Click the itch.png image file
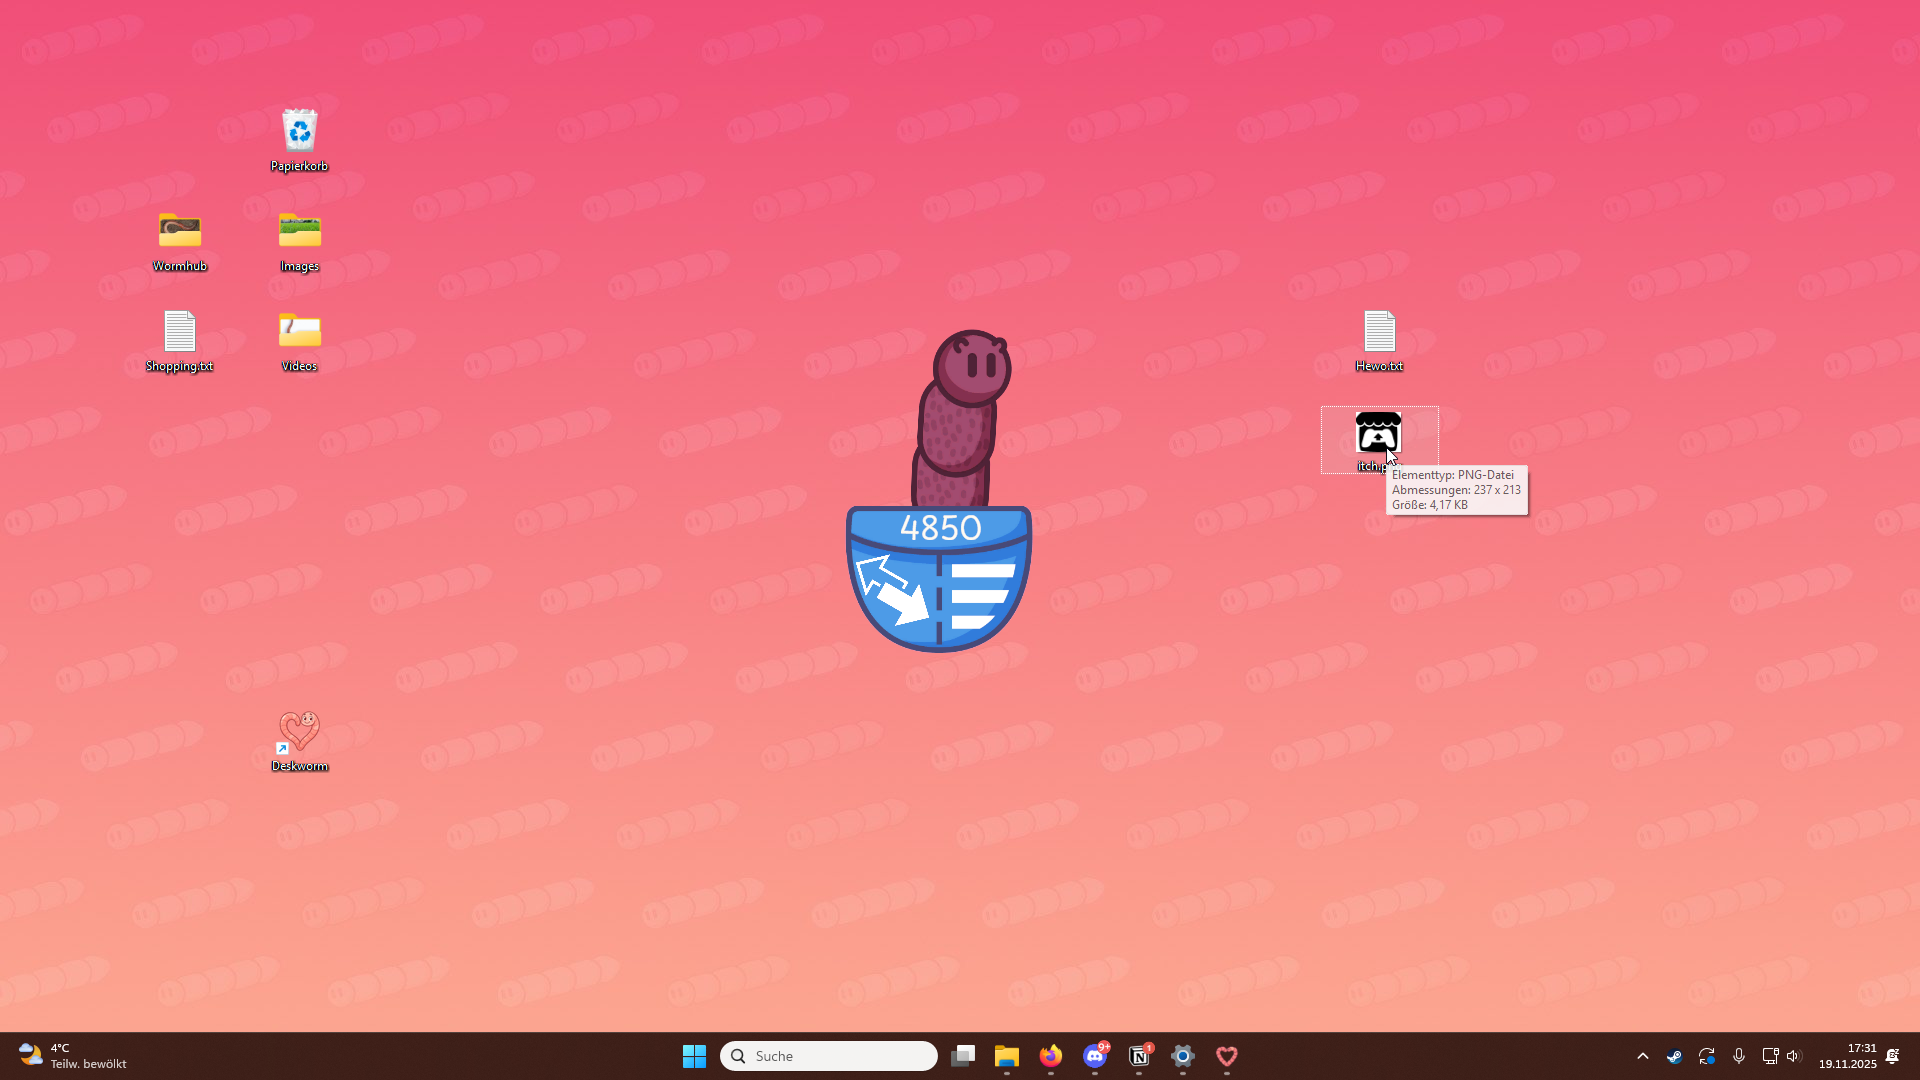The image size is (1920, 1080). coord(1377,432)
